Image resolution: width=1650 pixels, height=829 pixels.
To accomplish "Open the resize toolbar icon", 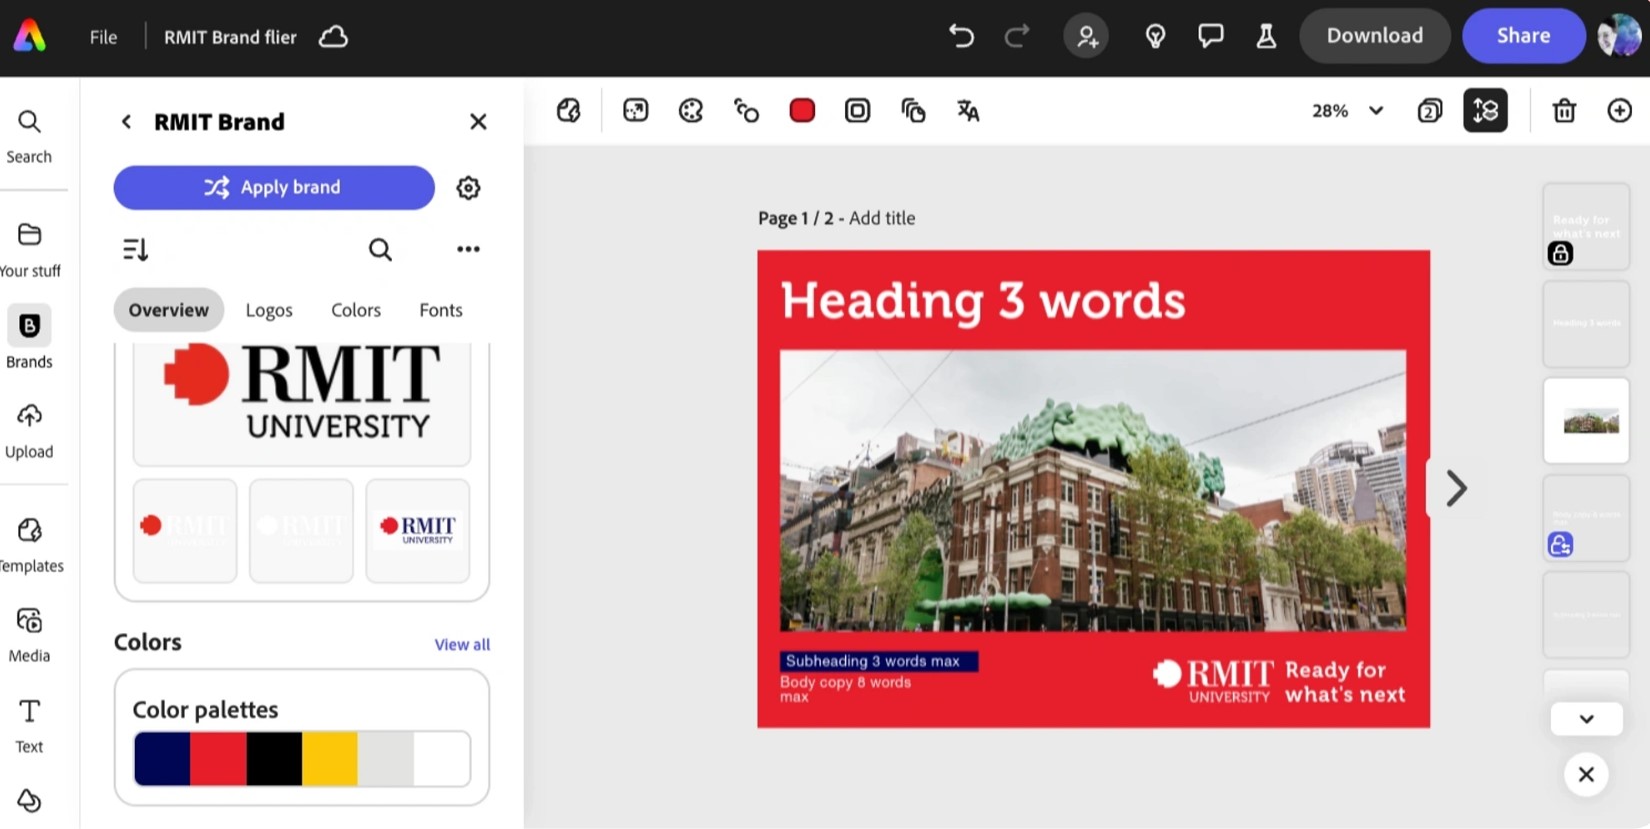I will click(636, 111).
